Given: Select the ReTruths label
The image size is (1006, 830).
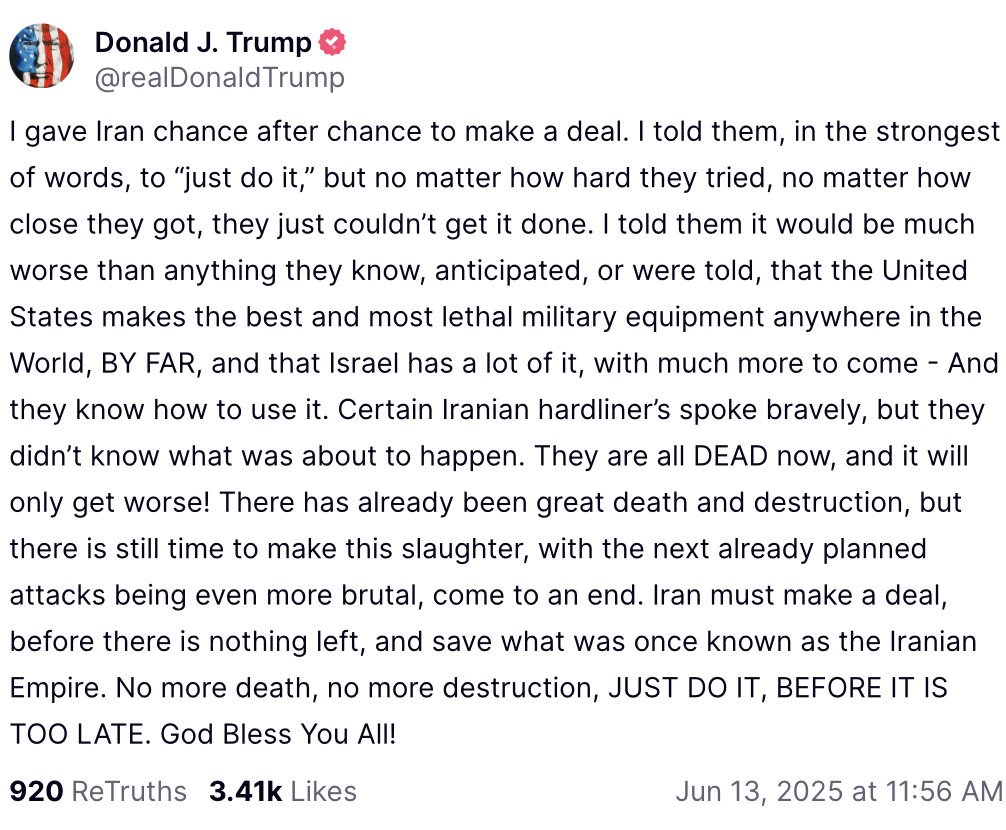Looking at the screenshot, I should tap(129, 791).
